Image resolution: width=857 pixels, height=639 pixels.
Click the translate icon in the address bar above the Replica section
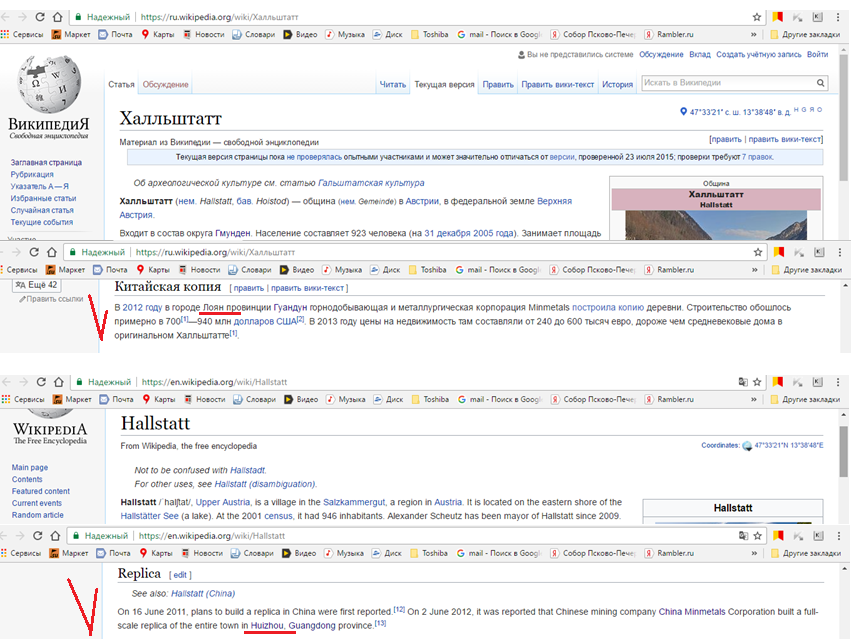point(743,536)
